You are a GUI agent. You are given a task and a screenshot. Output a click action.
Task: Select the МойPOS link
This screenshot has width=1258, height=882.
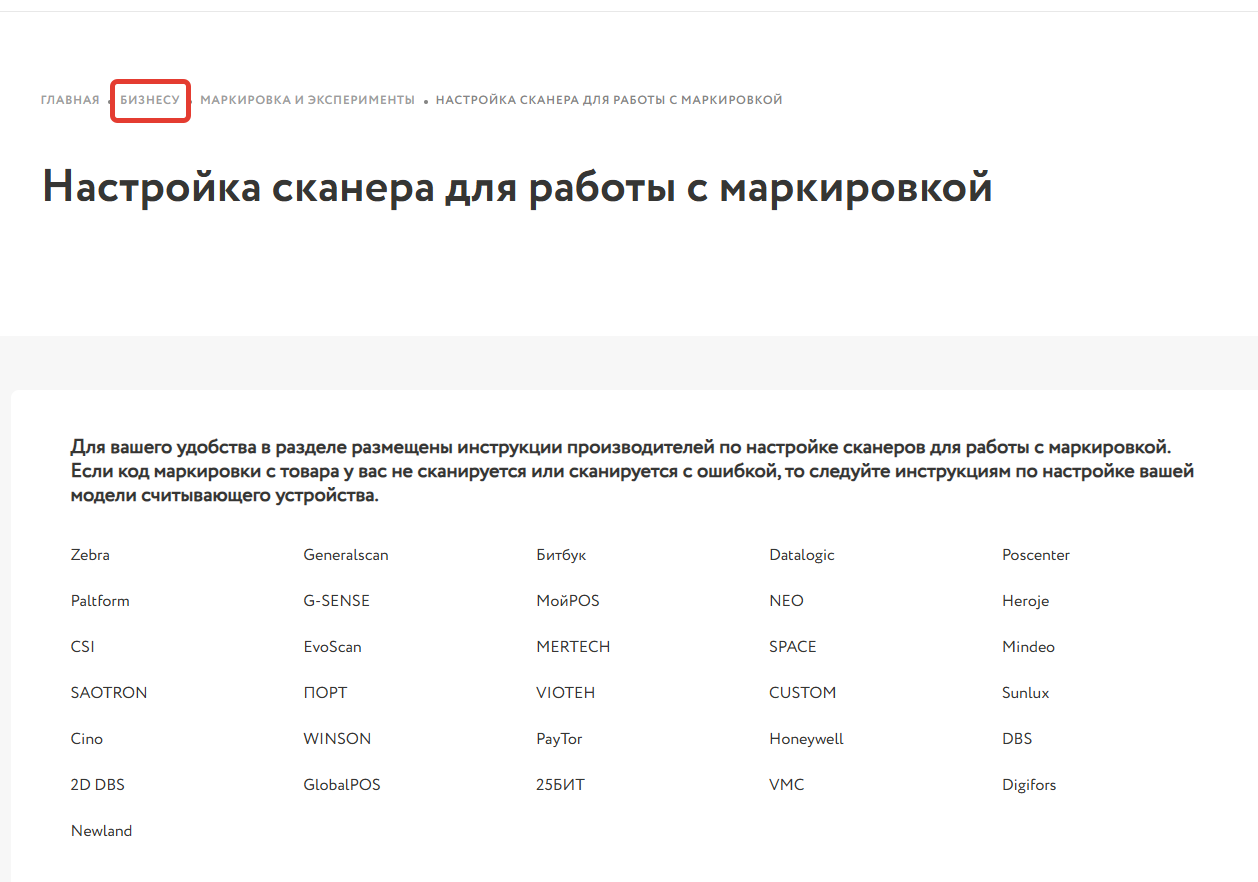(x=568, y=601)
